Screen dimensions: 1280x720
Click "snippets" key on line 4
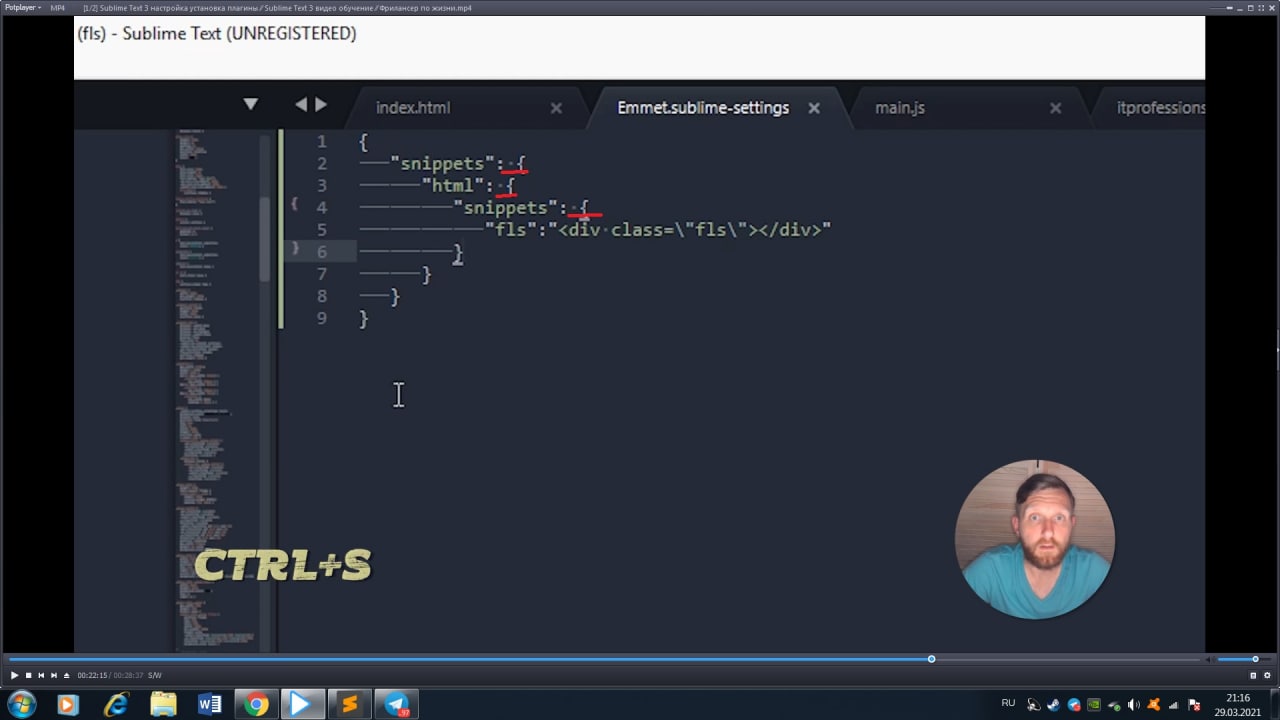(506, 208)
